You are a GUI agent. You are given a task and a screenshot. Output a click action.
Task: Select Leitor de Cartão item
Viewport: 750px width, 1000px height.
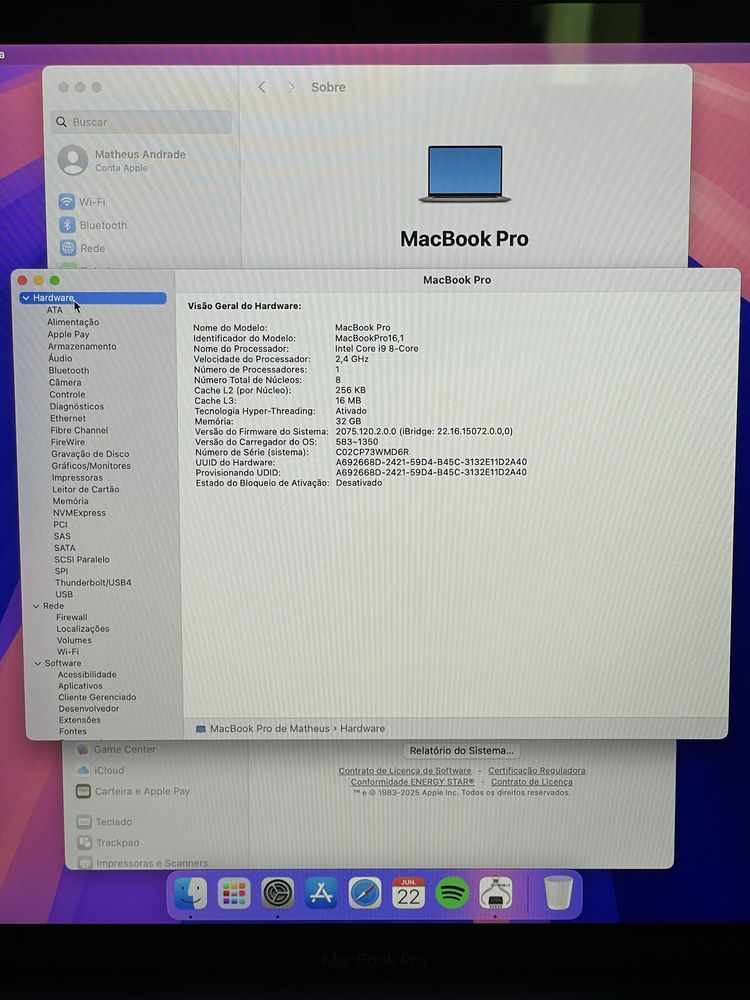pyautogui.click(x=85, y=489)
